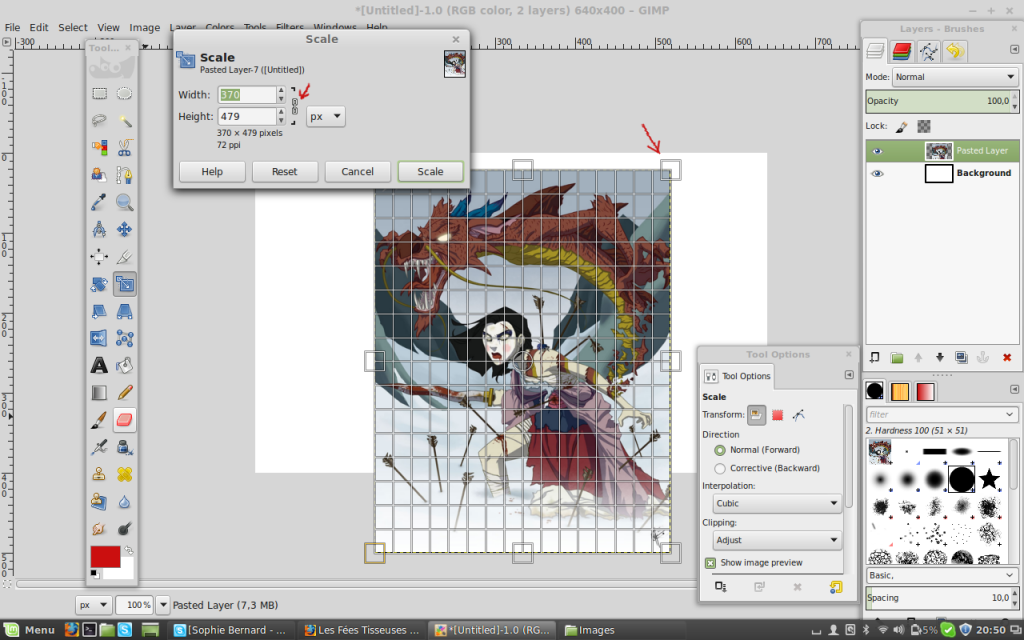Open the Select menu
Screen dimensions: 1024x640
72,27
